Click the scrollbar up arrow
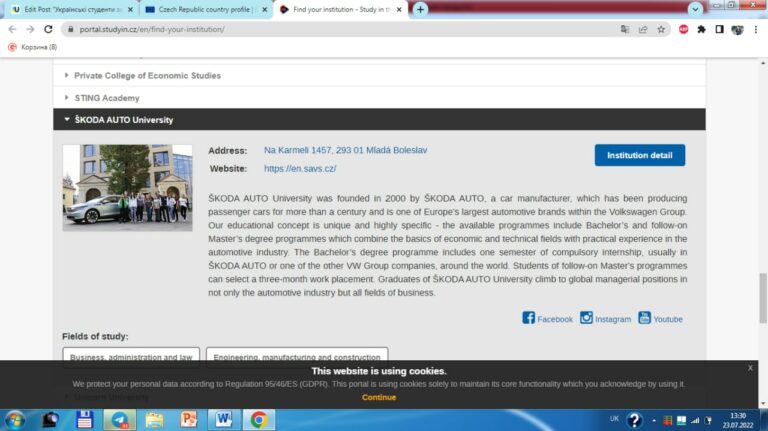Screen dimensions: 768x431 [763, 63]
